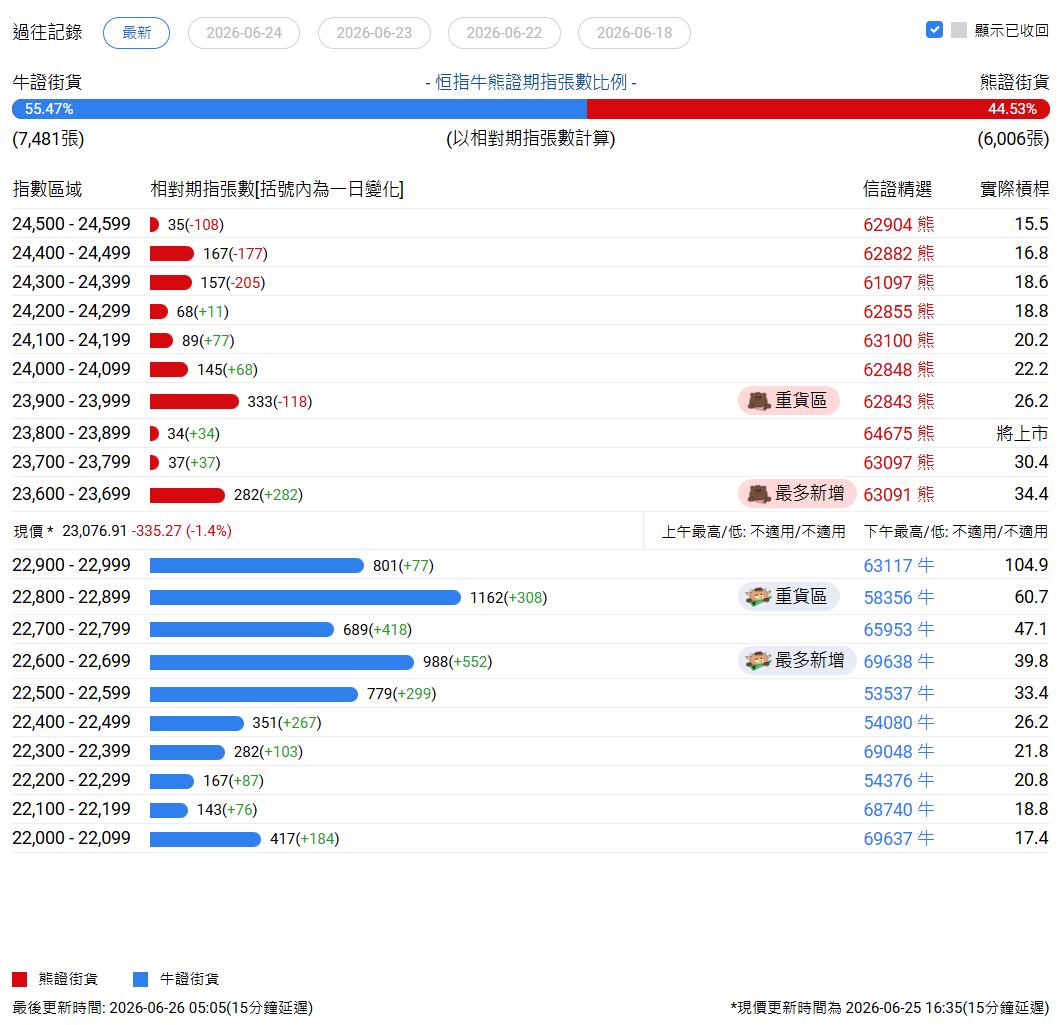Show the 2026-06-22 record

click(504, 33)
